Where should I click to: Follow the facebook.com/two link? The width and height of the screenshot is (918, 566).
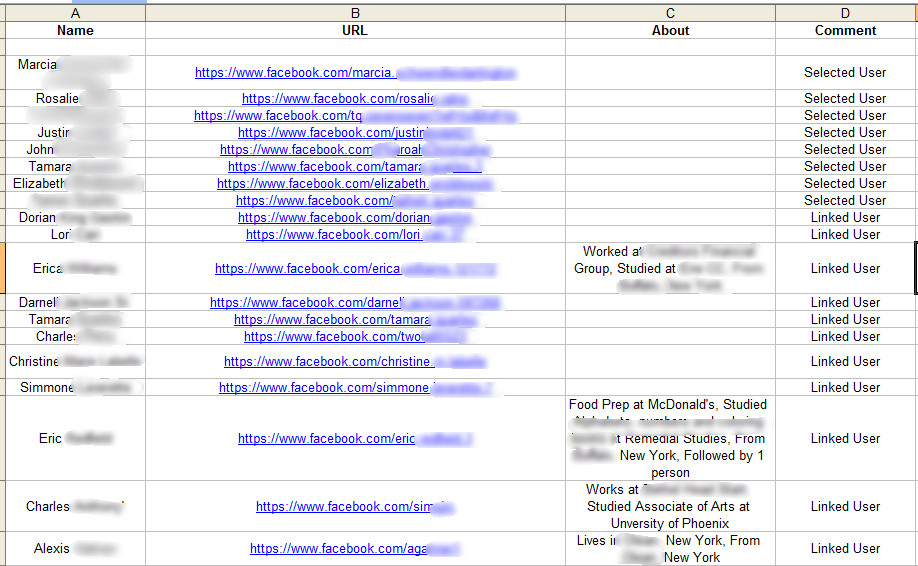click(x=355, y=337)
